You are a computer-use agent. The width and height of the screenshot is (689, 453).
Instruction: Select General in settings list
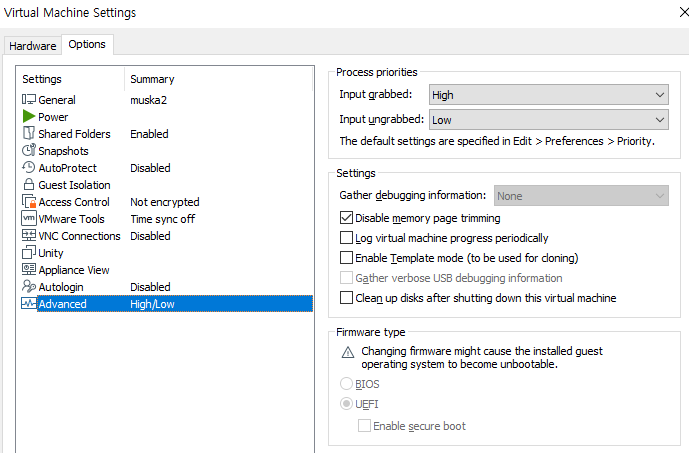[x=167, y=100]
